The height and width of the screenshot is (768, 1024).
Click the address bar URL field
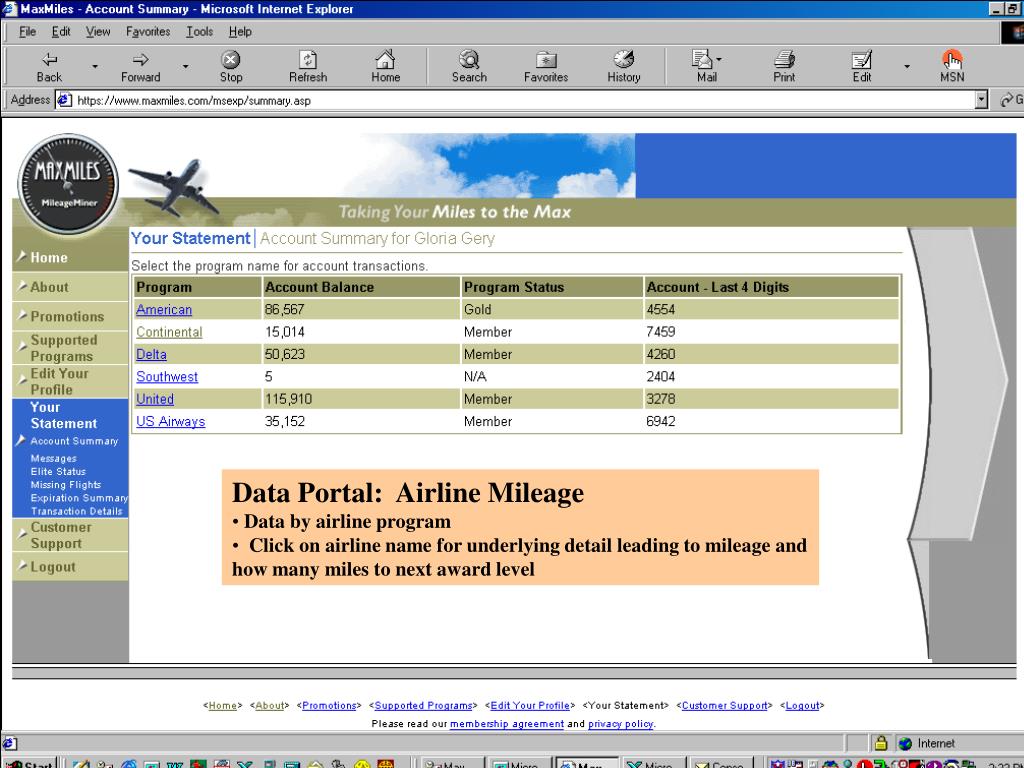point(522,101)
